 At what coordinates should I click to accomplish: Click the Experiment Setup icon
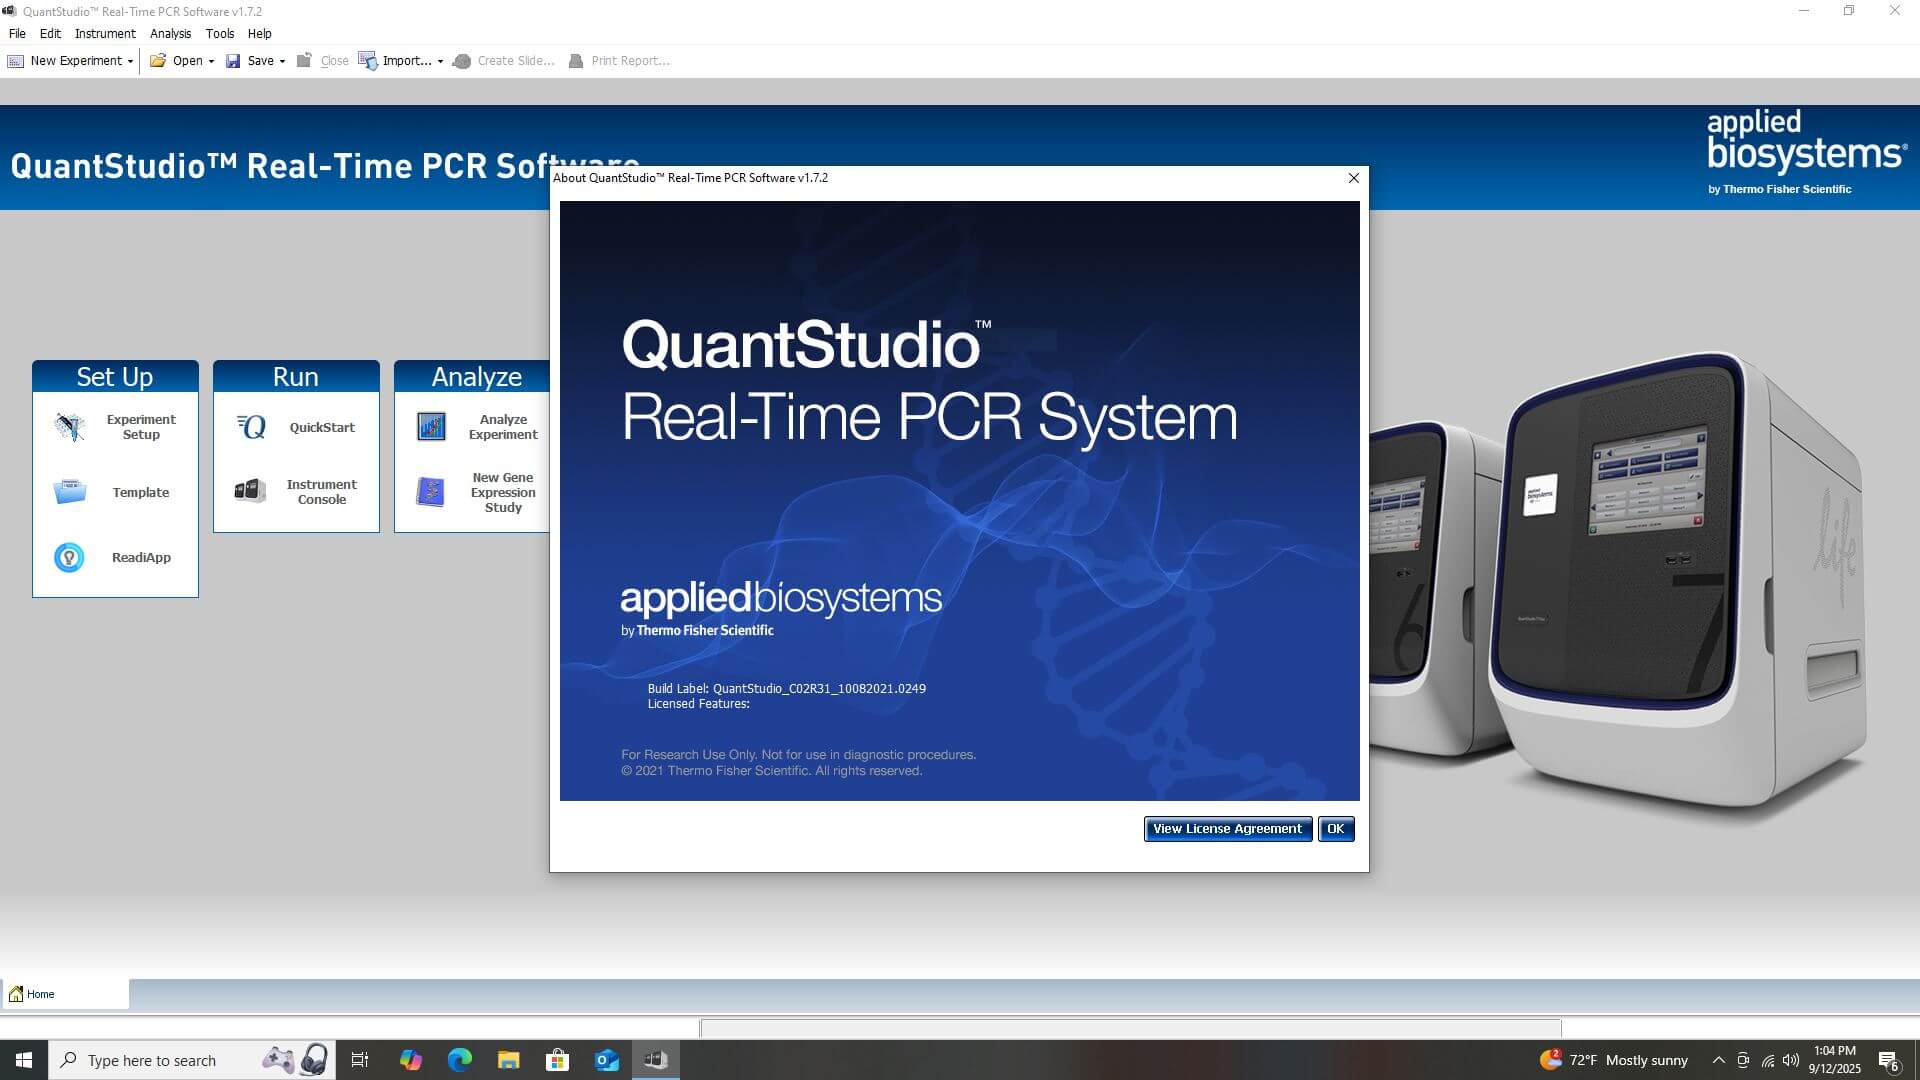coord(69,427)
